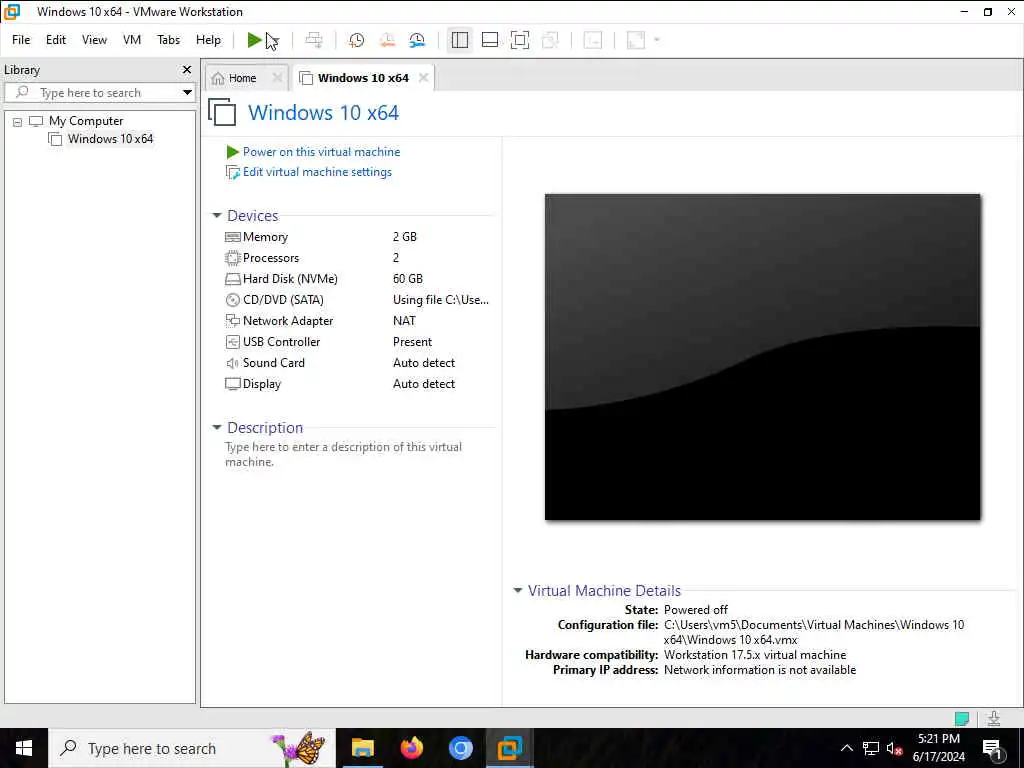Click the Library search input field

pyautogui.click(x=98, y=93)
